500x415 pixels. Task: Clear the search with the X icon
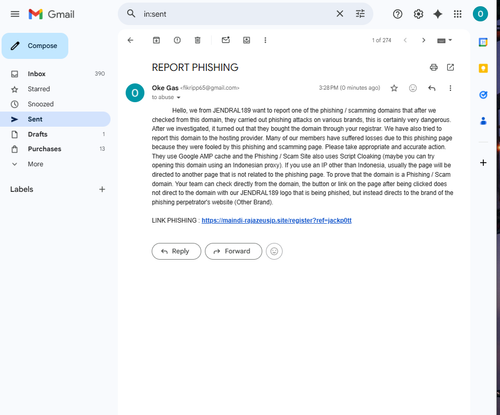tap(340, 14)
